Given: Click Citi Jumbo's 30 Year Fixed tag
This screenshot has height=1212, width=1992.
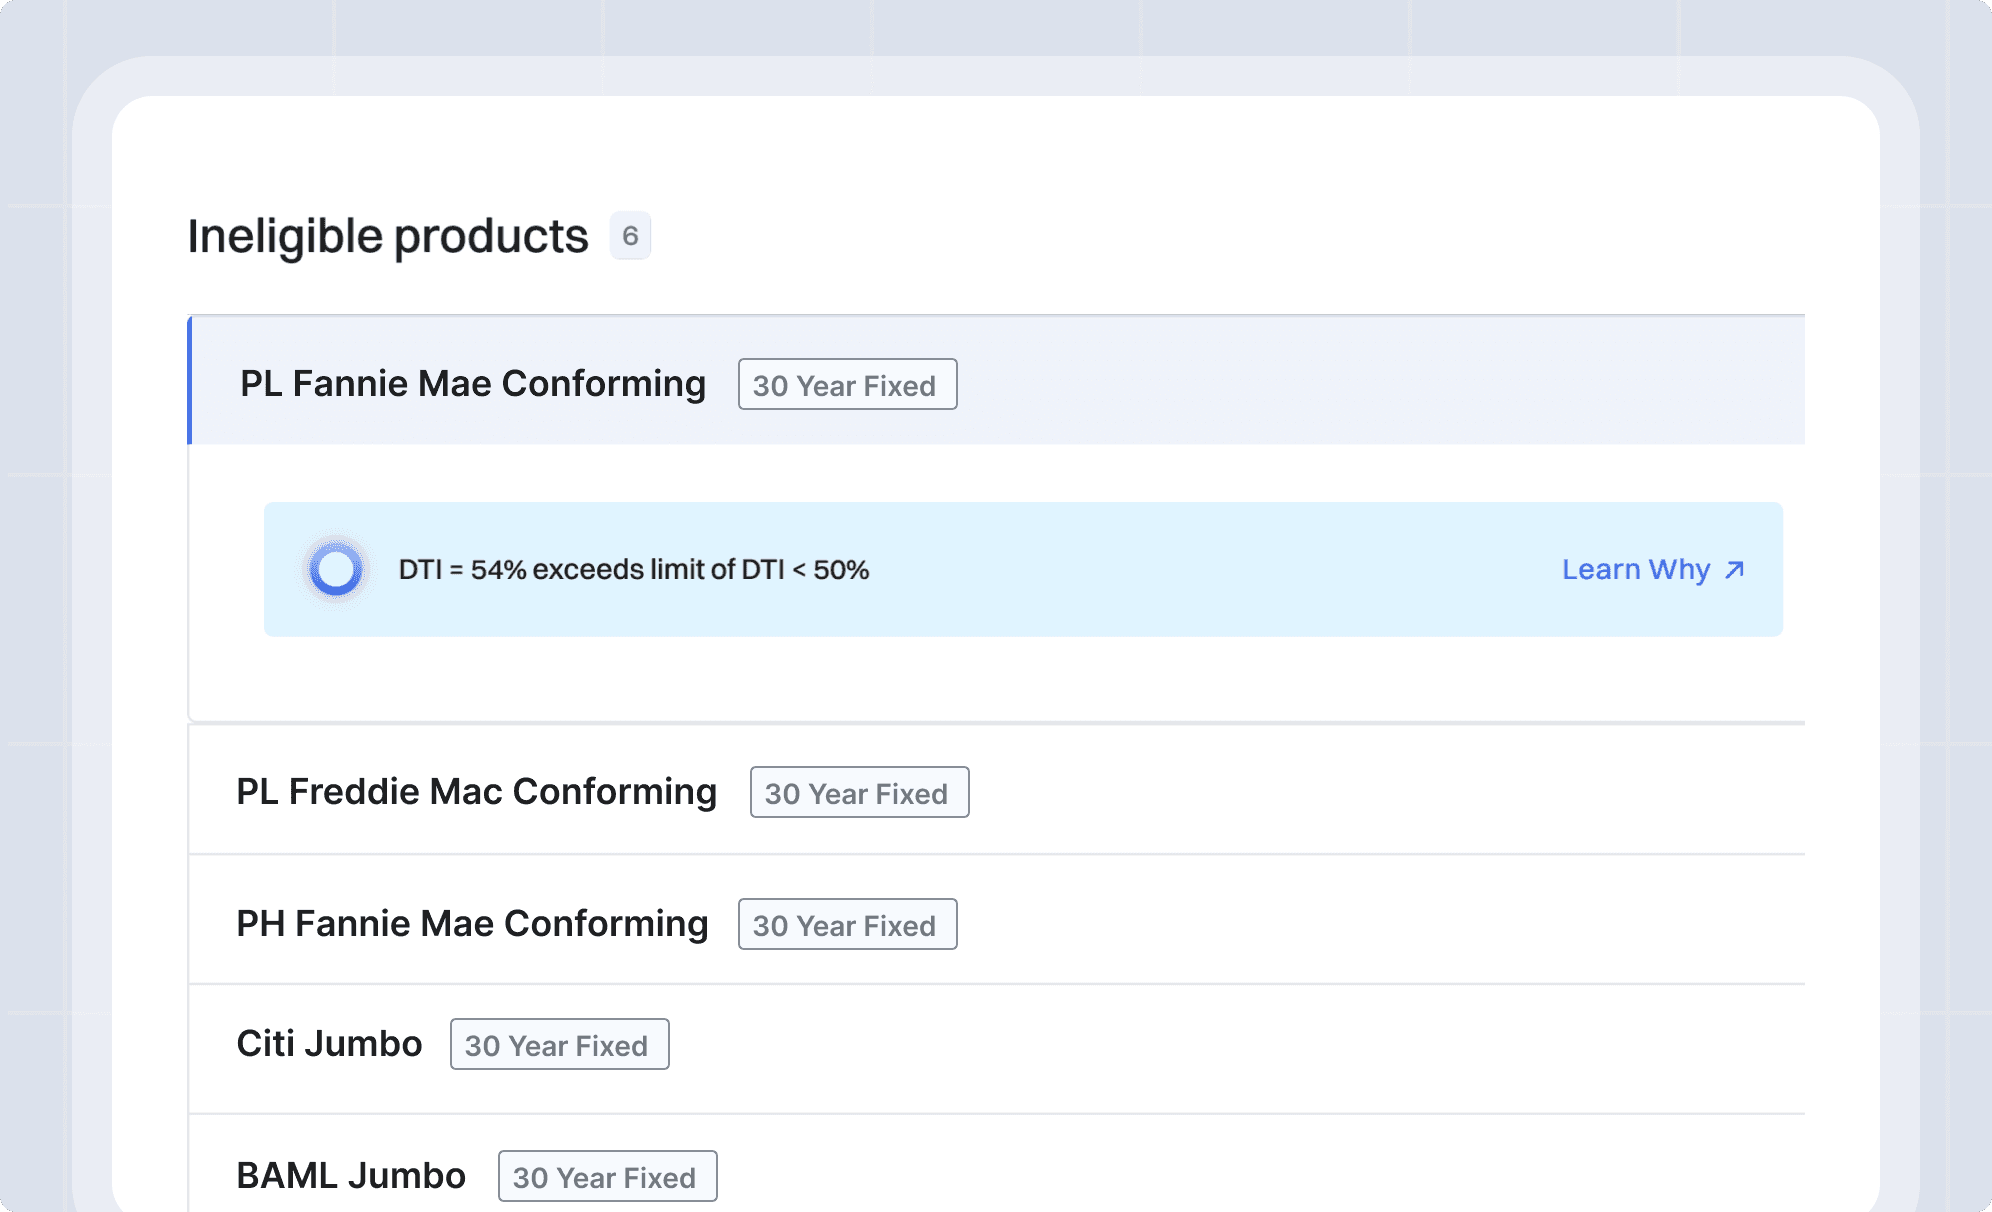Looking at the screenshot, I should (x=558, y=1045).
